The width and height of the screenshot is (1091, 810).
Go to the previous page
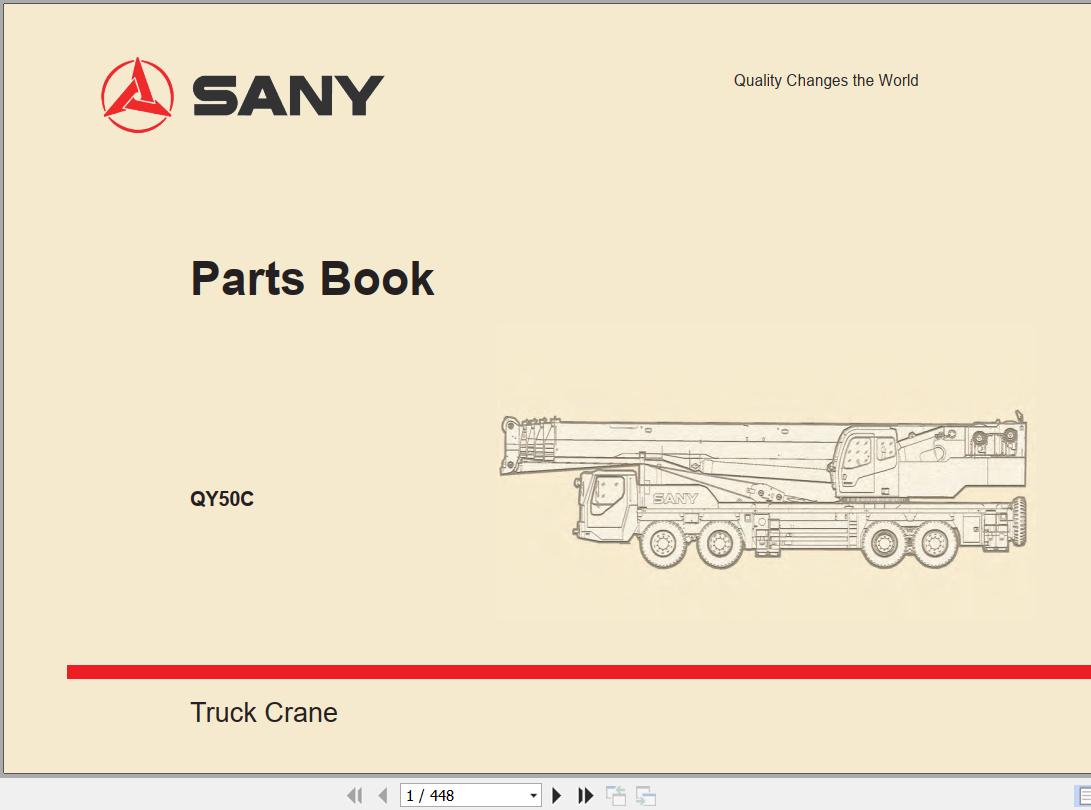383,795
